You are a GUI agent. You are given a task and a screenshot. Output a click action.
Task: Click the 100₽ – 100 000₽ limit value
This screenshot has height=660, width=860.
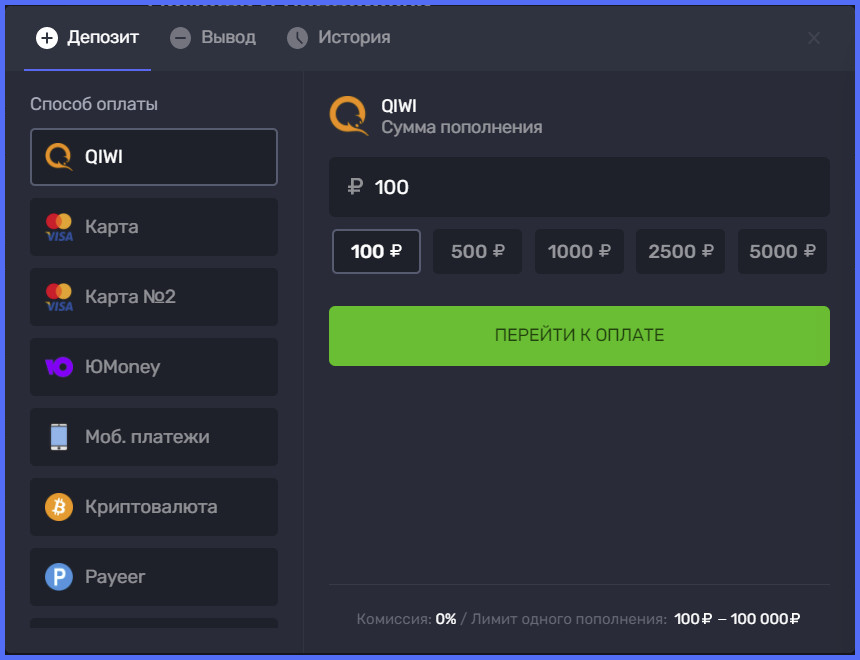[737, 619]
